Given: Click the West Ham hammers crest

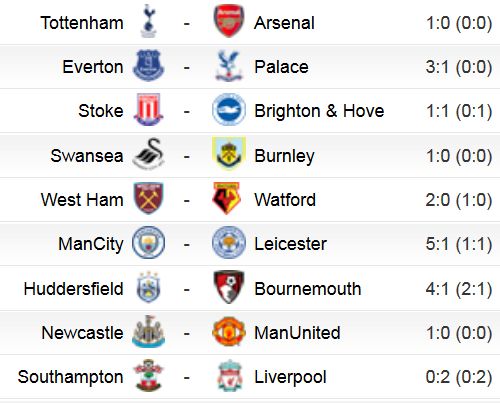Looking at the screenshot, I should coord(149,198).
